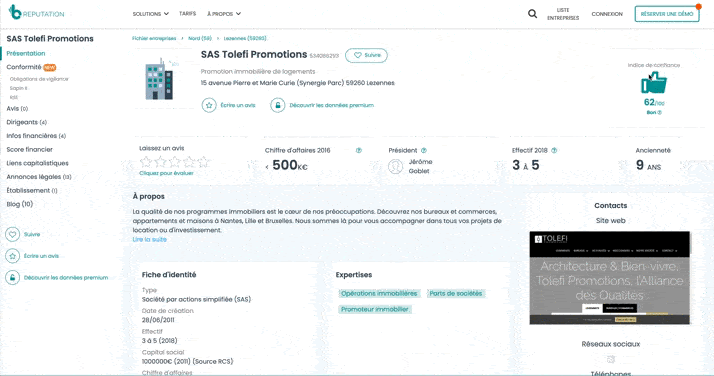
Task: Select the fifth rating star
Action: coord(204,162)
